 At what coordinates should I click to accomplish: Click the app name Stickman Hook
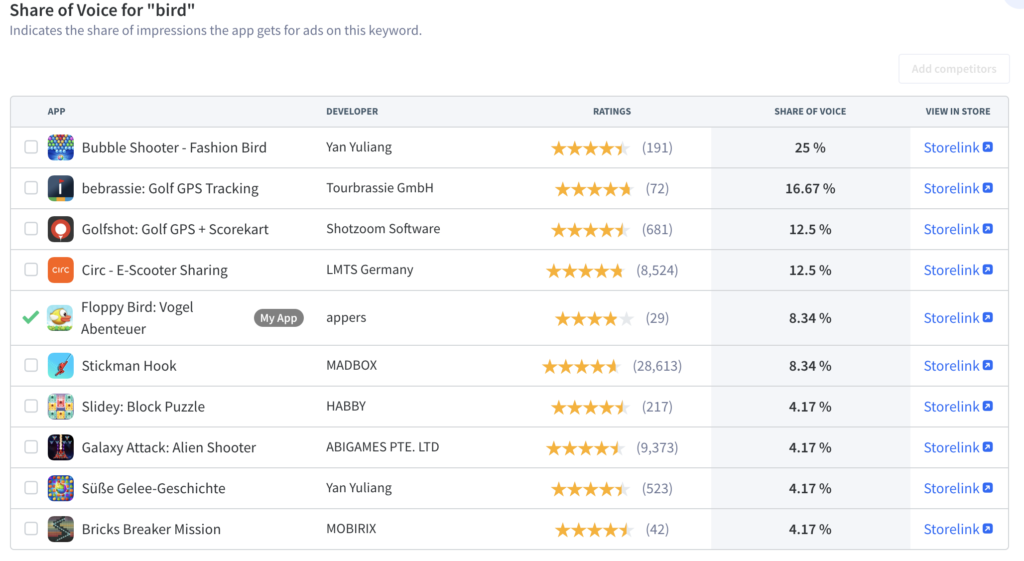pos(129,366)
